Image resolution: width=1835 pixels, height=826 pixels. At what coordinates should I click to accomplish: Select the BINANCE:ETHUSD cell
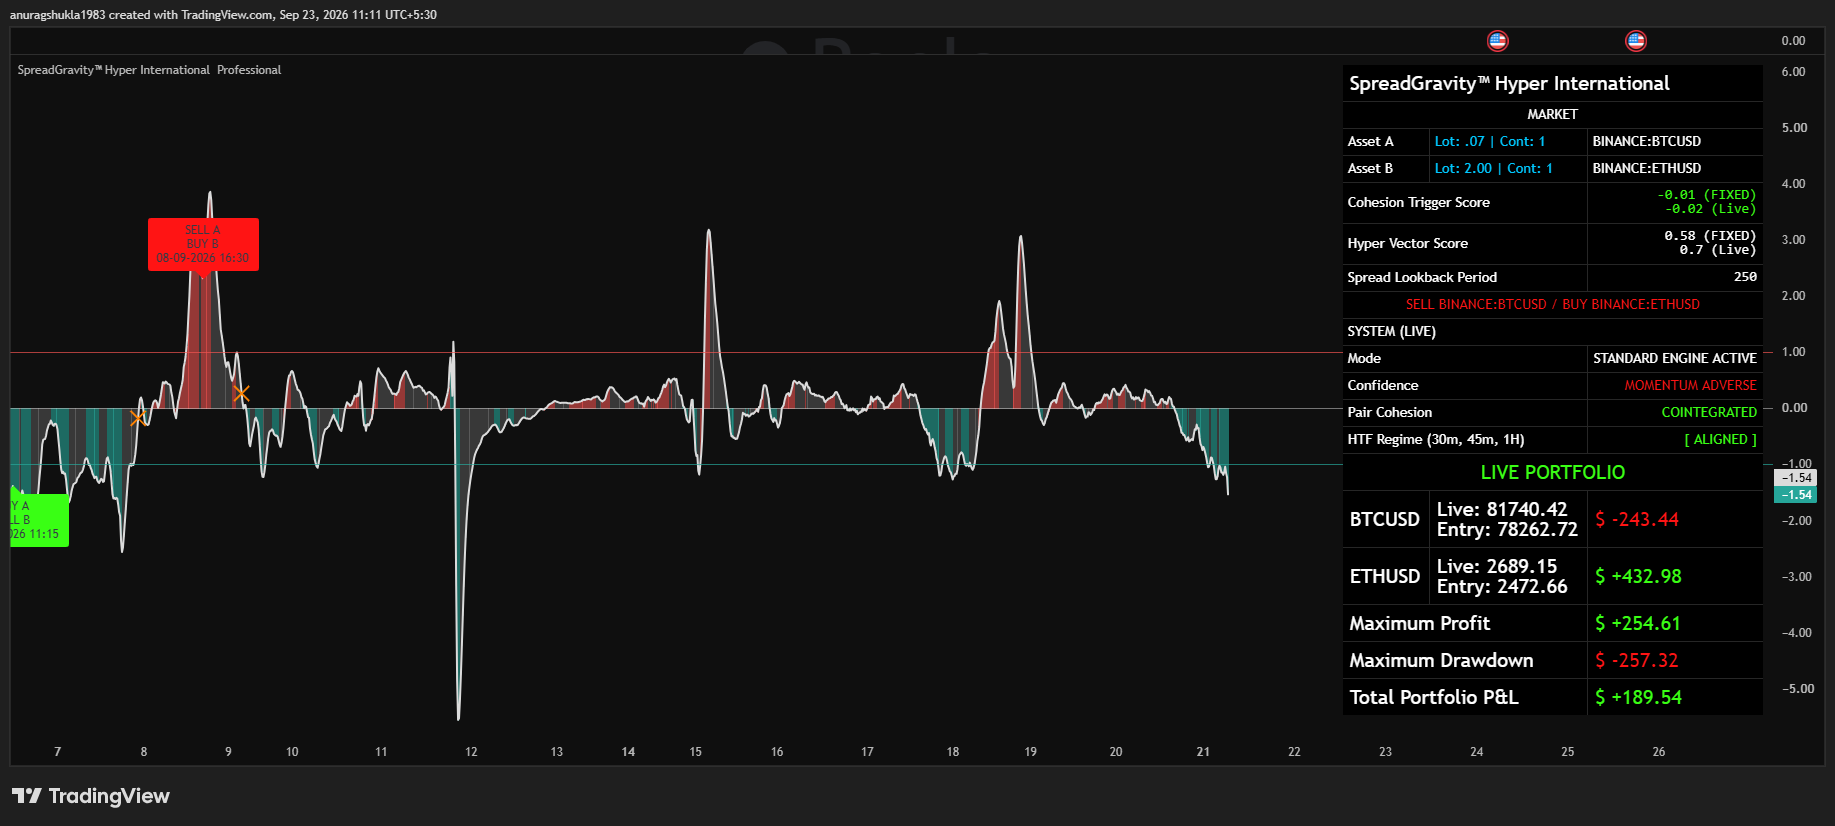coord(1675,169)
